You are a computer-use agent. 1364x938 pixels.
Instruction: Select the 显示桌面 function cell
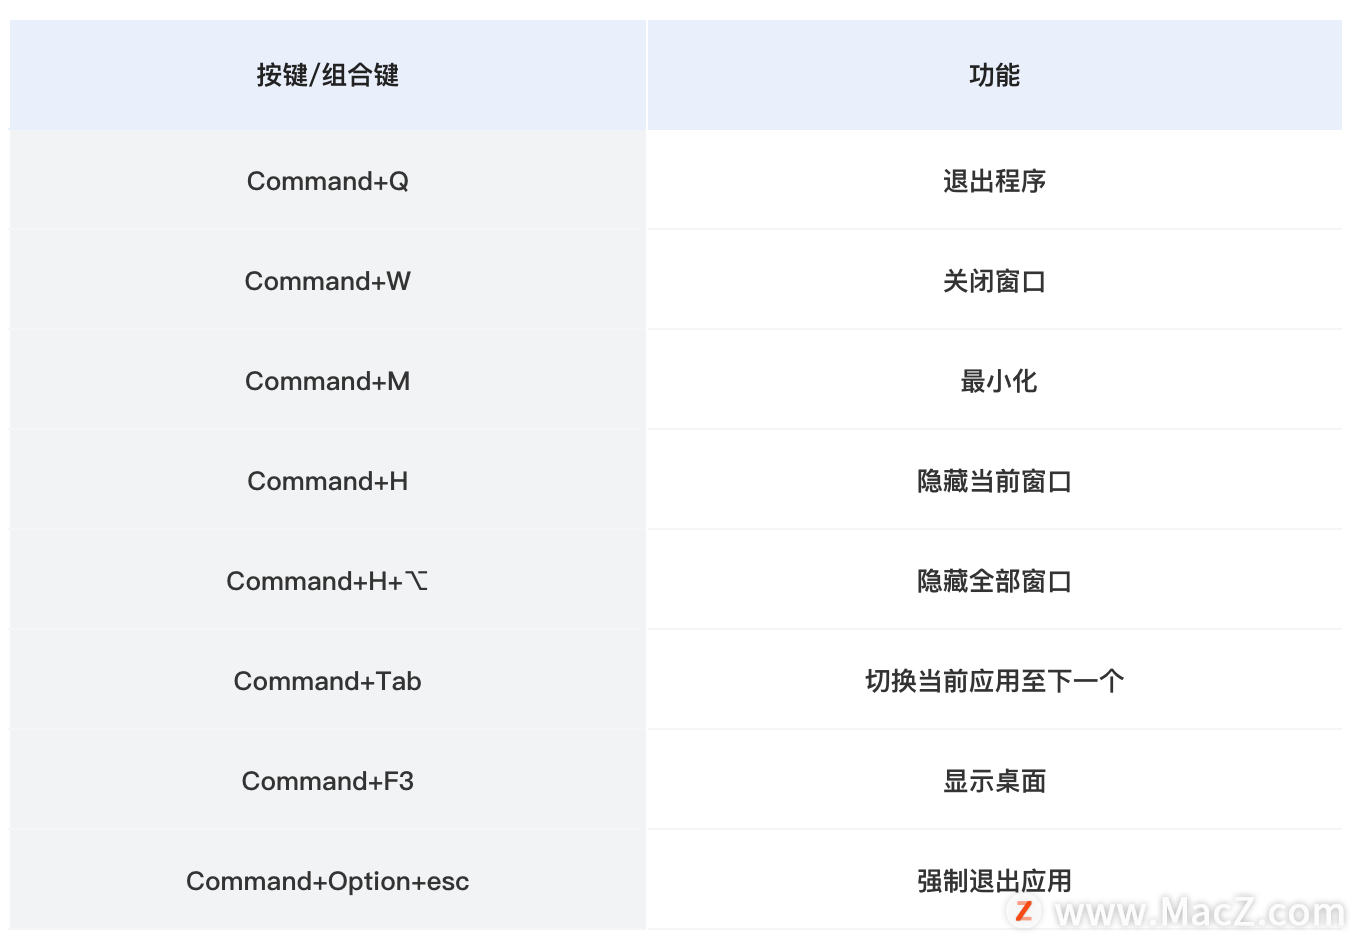pyautogui.click(x=994, y=781)
